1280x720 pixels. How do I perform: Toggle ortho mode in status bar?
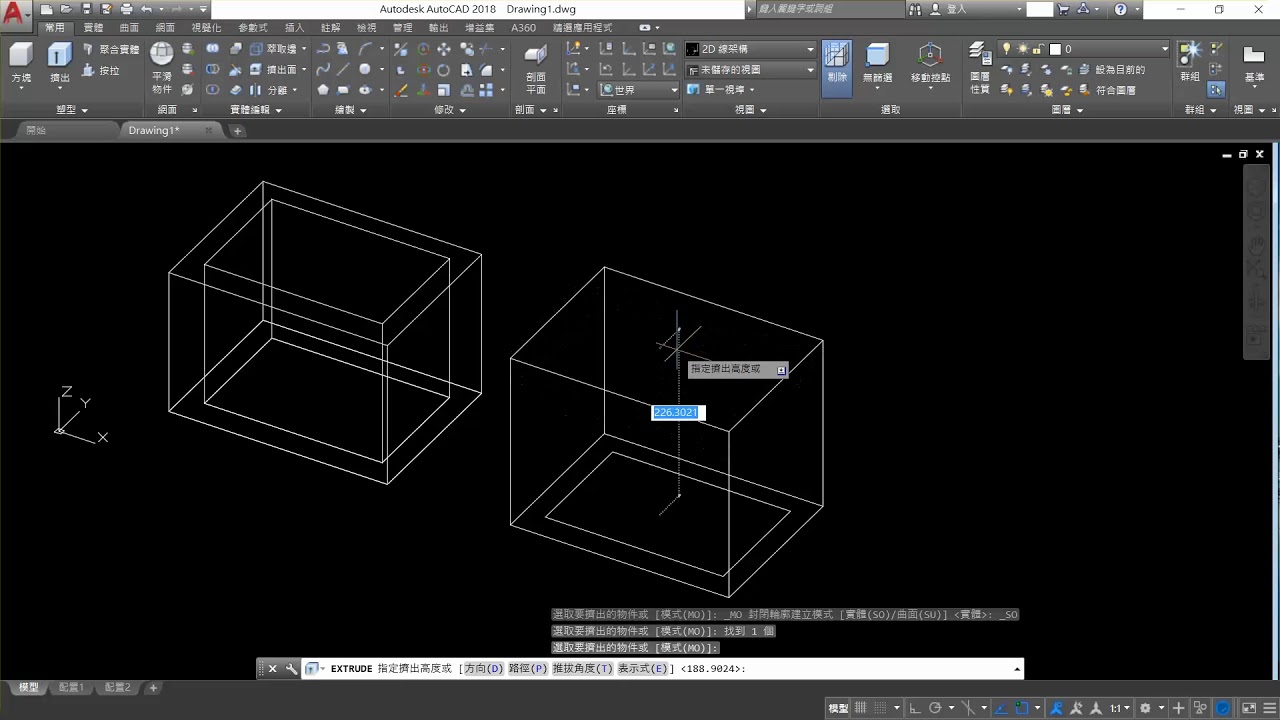914,708
